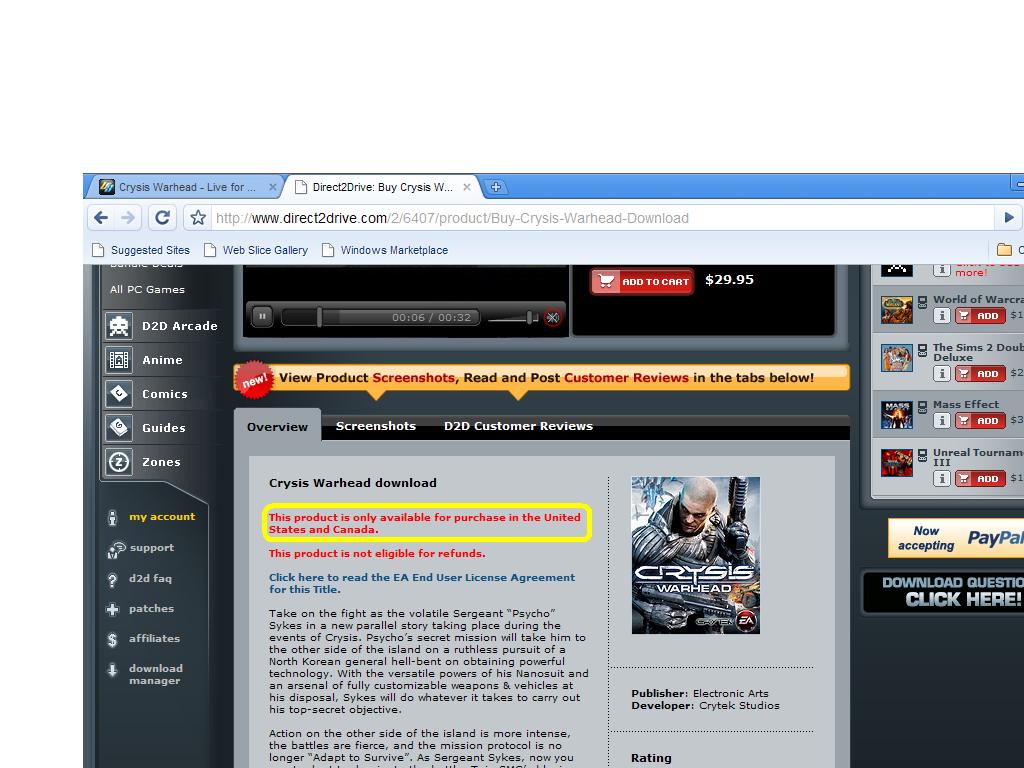Image resolution: width=1024 pixels, height=768 pixels.
Task: Bookmark page using the star icon
Action: click(198, 217)
